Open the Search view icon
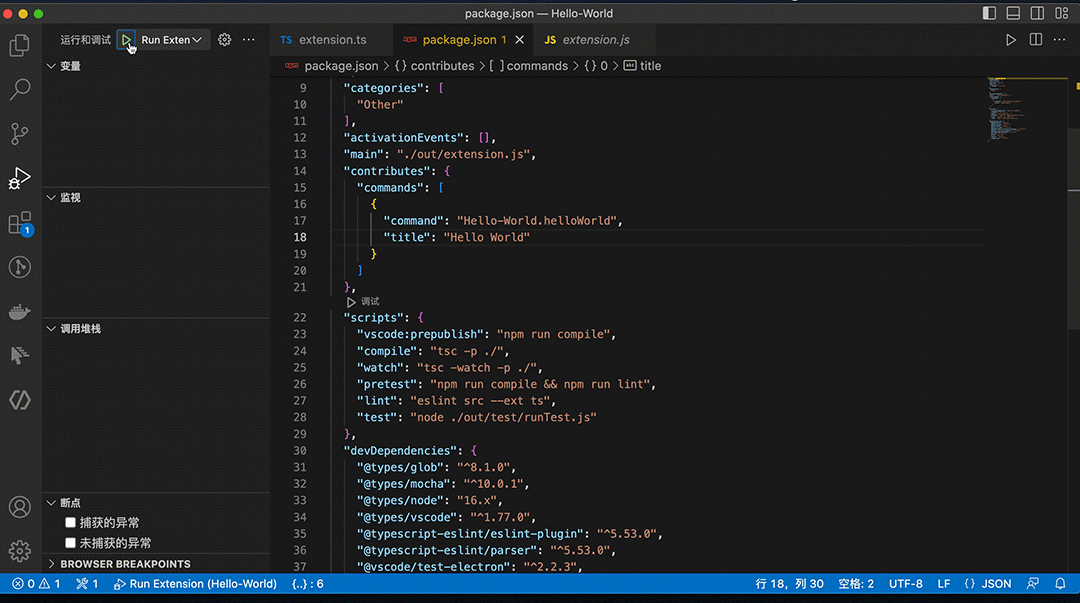This screenshot has height=603, width=1080. pos(20,90)
